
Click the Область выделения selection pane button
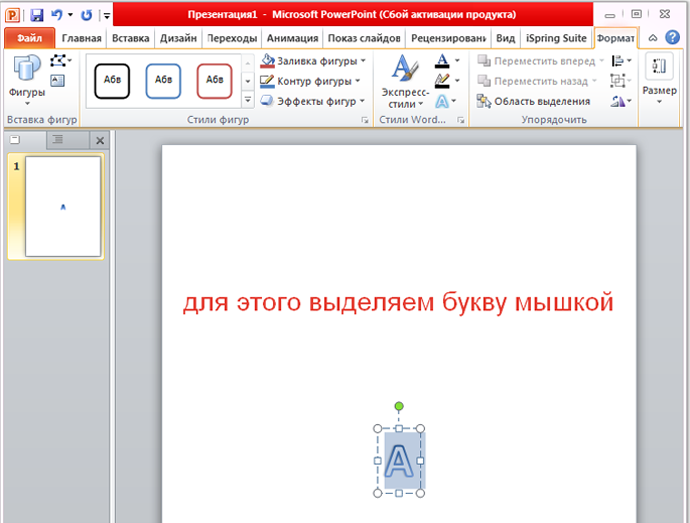[x=533, y=102]
